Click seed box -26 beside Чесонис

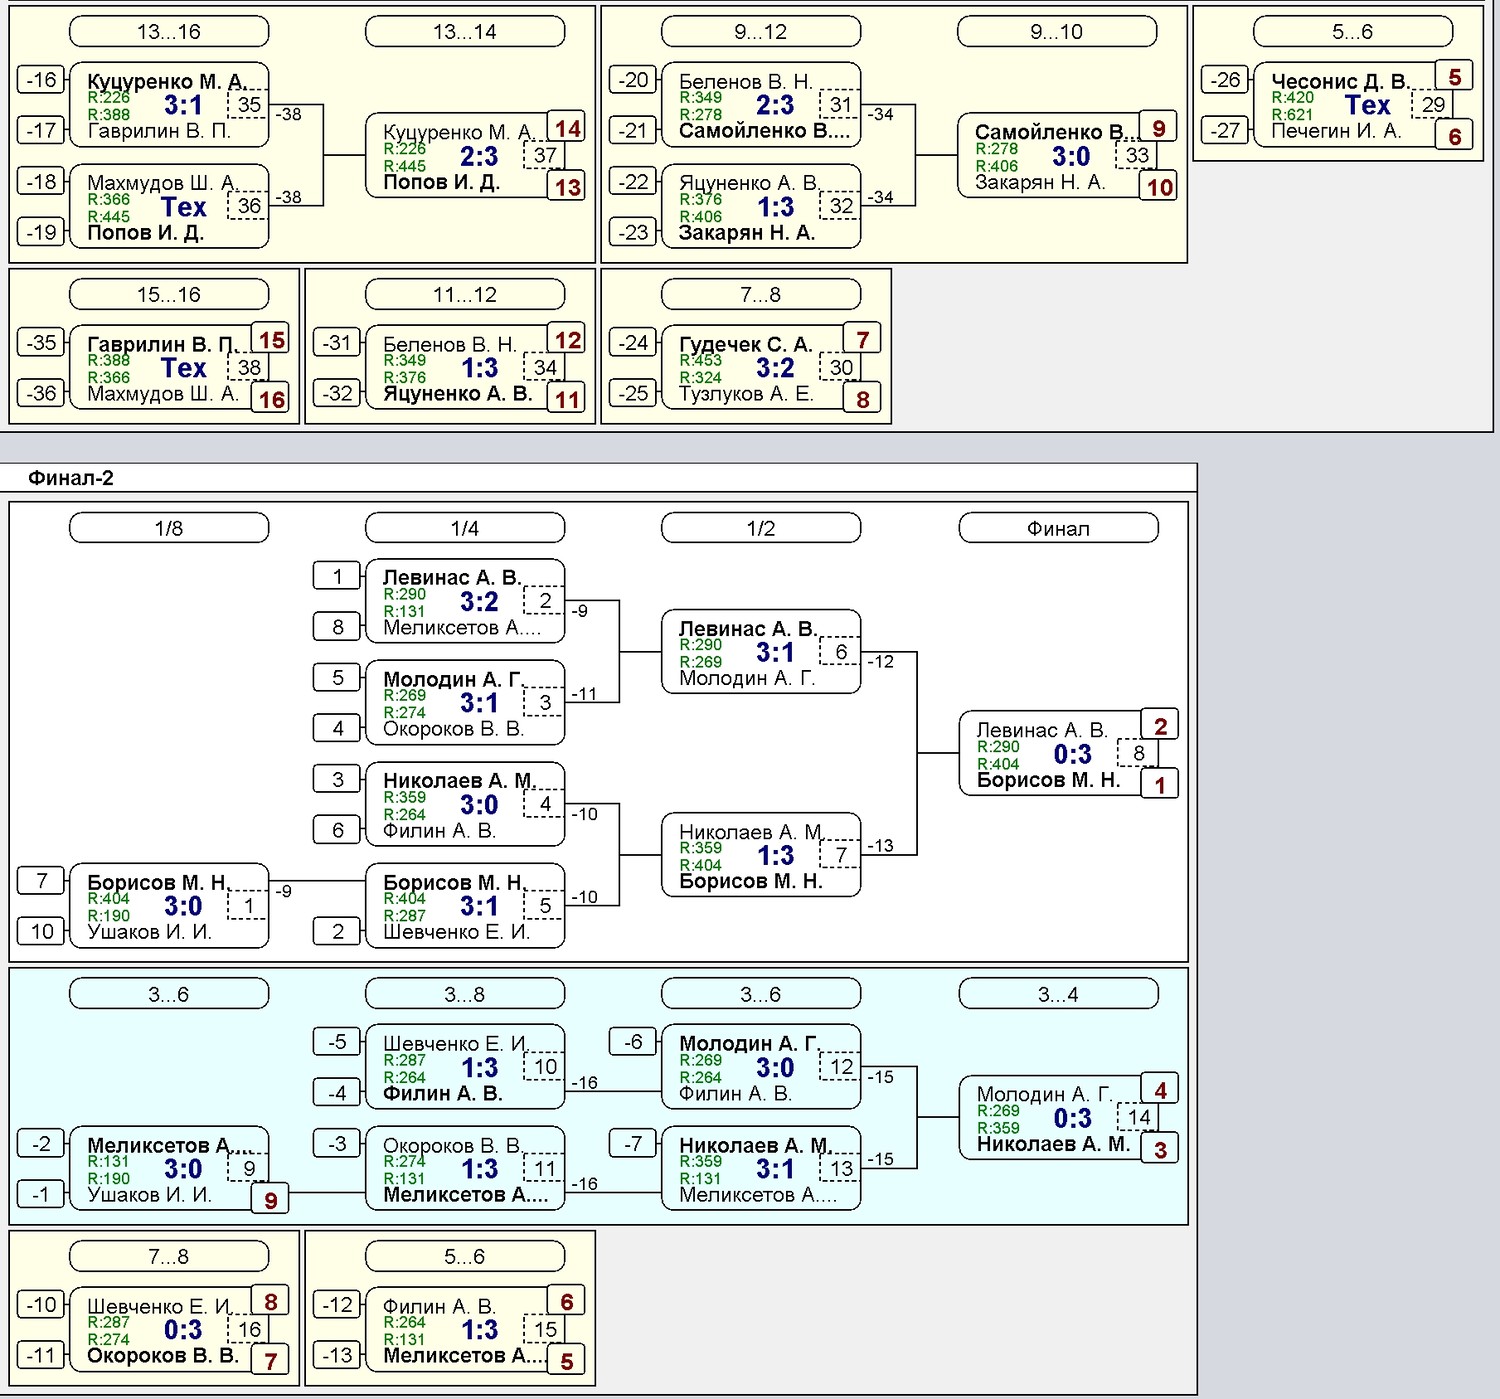[x=1225, y=79]
